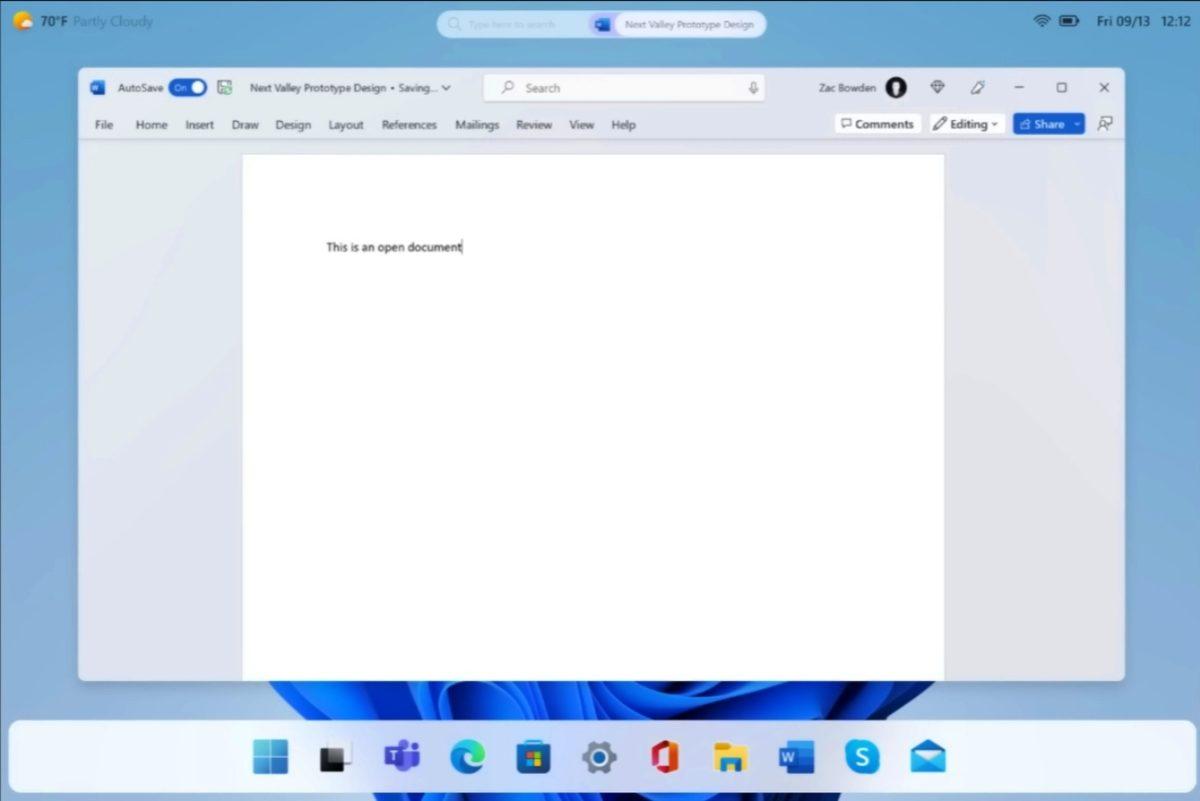The image size is (1200, 801).
Task: Expand the Share button dropdown arrow
Action: click(1077, 123)
